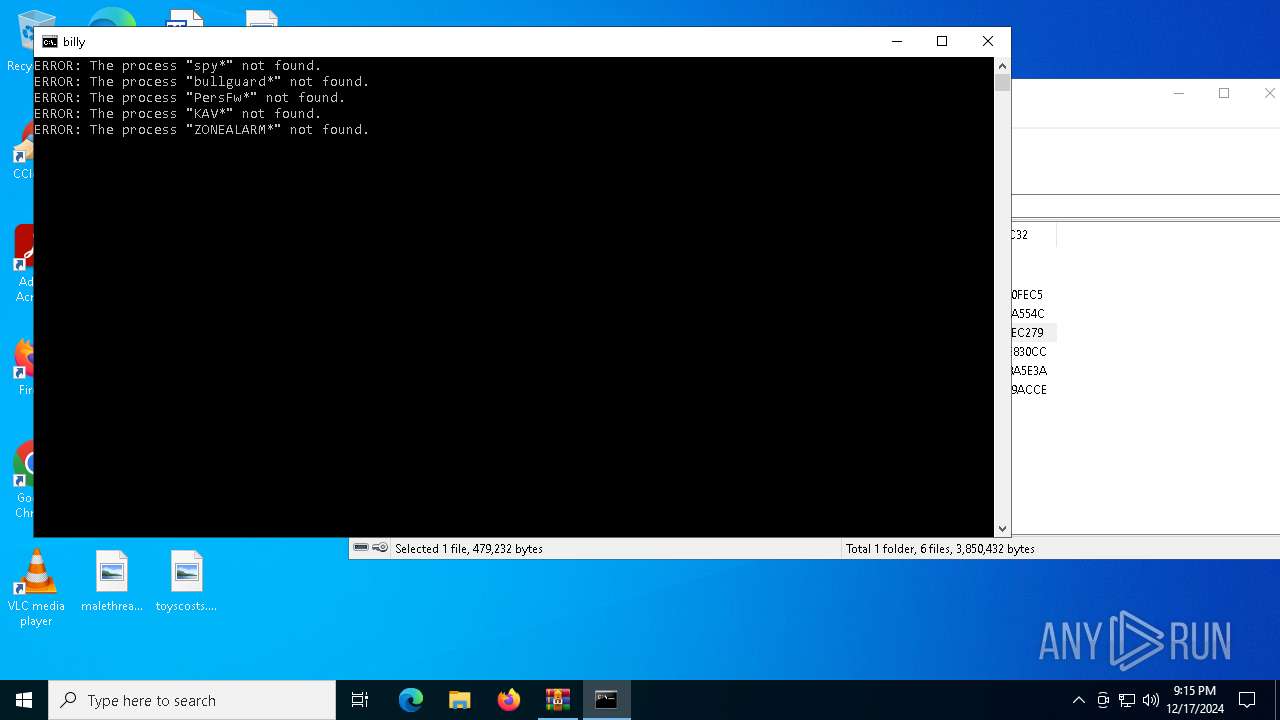Click console scrollbar up arrow
The width and height of the screenshot is (1280, 720).
pyautogui.click(x=1002, y=66)
